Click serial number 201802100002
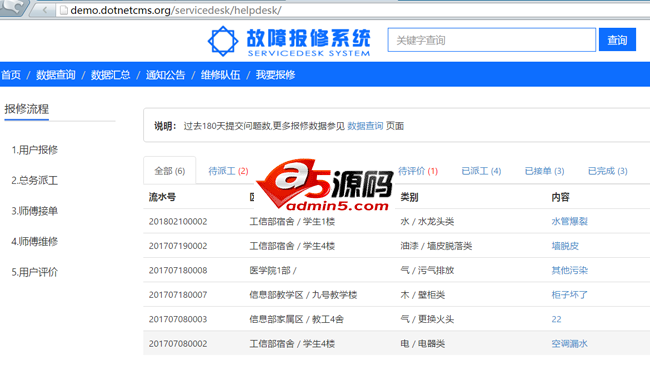Screen dimensions: 650x370 click(x=178, y=221)
